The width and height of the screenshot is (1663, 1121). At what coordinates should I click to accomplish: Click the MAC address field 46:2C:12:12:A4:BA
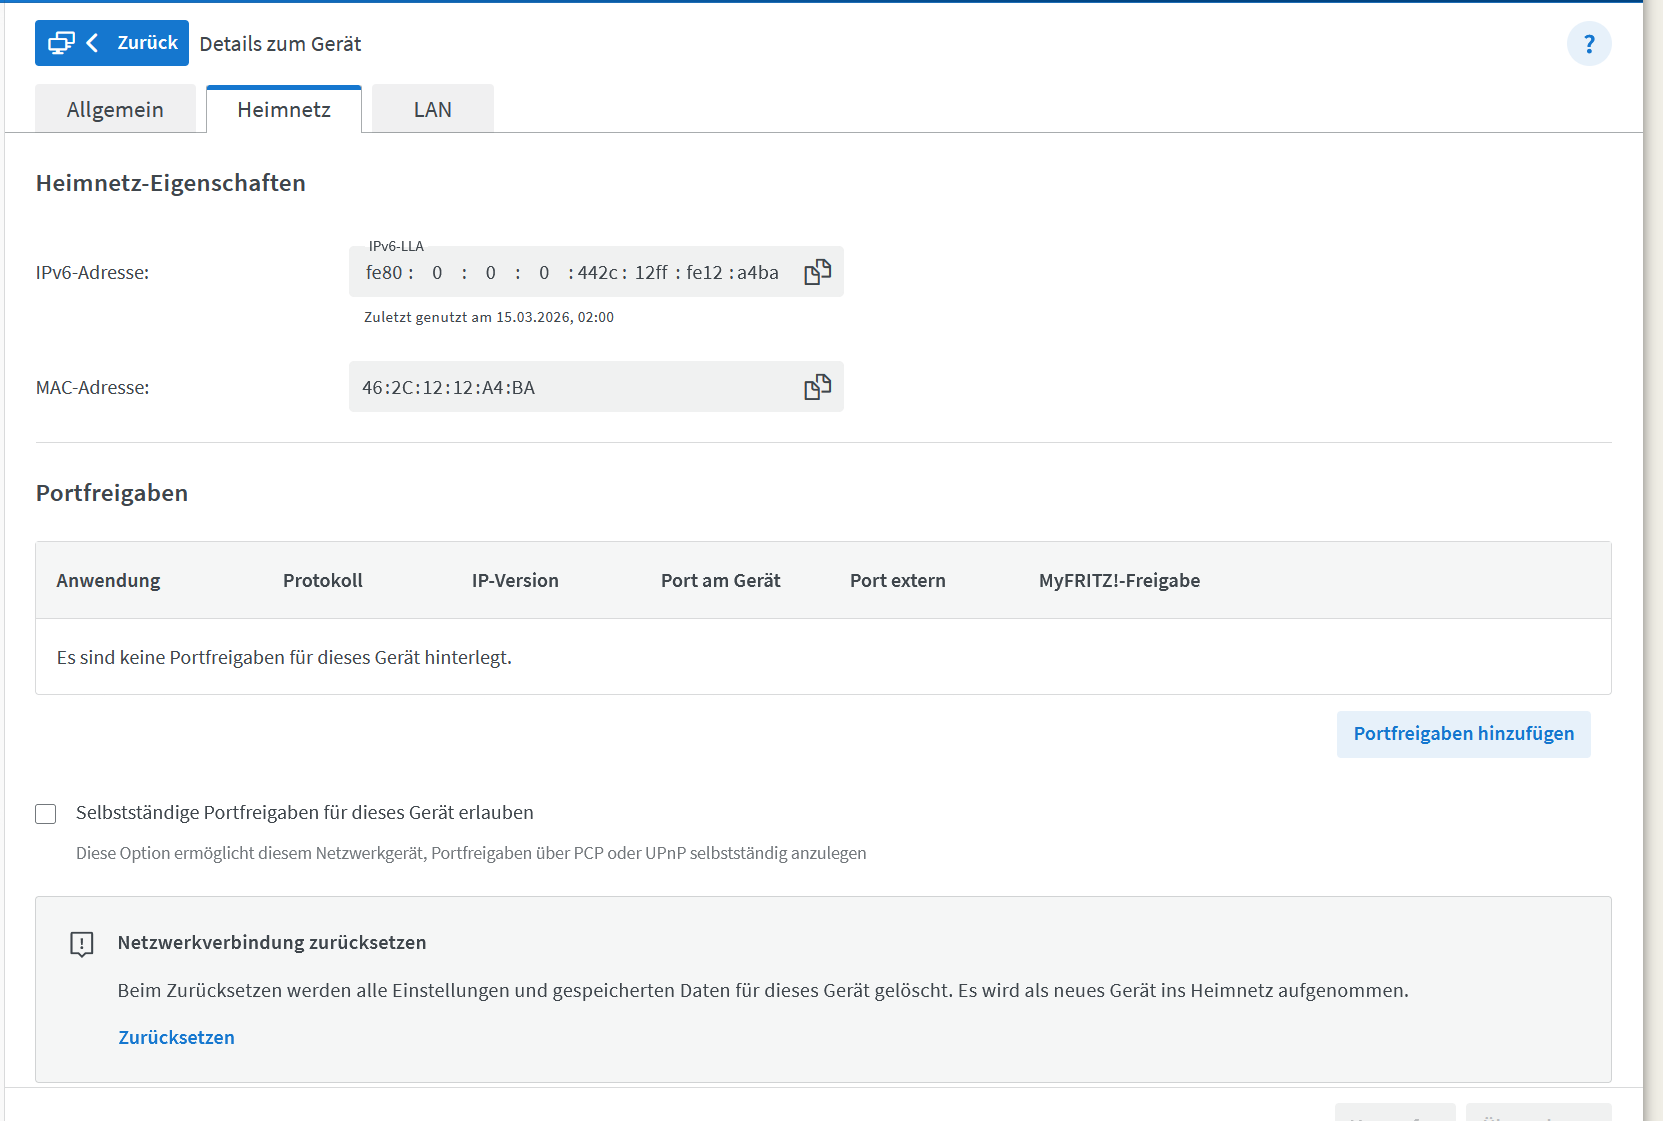click(448, 388)
